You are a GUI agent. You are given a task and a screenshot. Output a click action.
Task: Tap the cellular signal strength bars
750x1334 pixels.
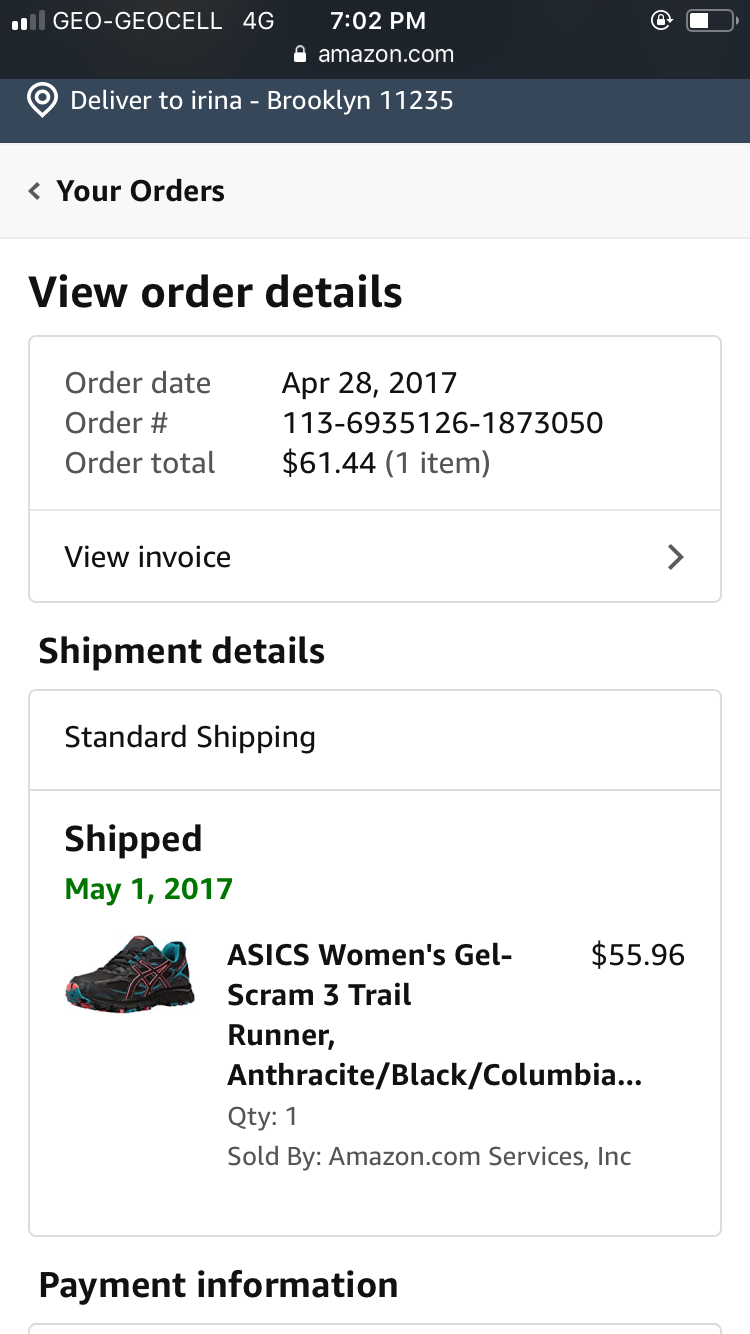[26, 21]
